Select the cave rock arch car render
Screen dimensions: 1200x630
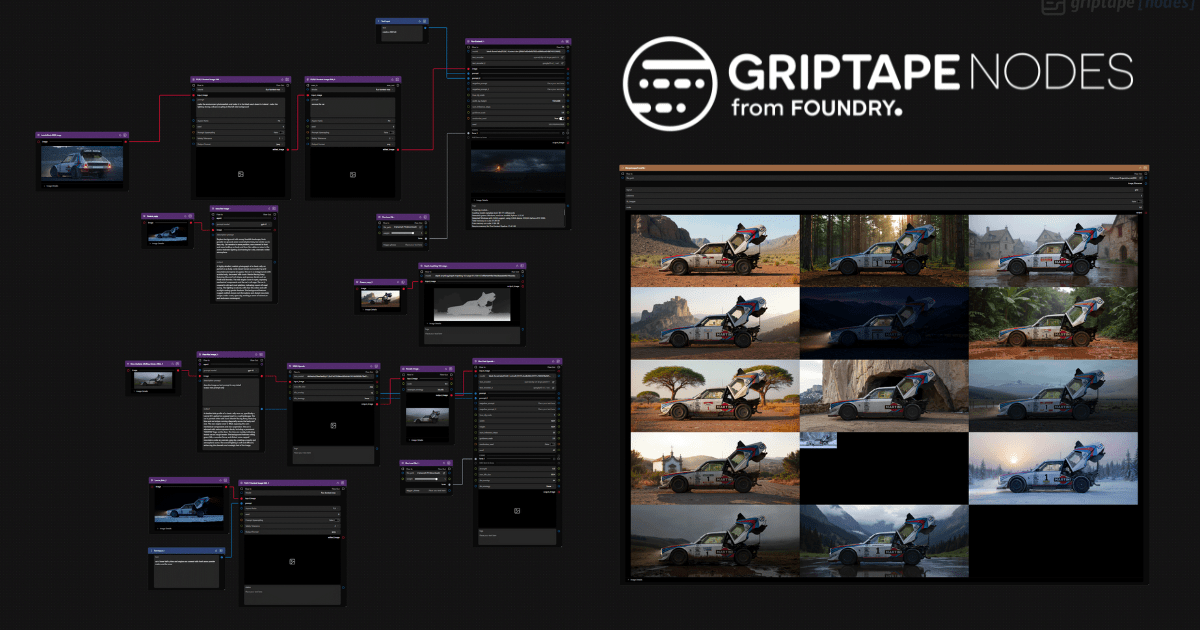click(x=884, y=395)
